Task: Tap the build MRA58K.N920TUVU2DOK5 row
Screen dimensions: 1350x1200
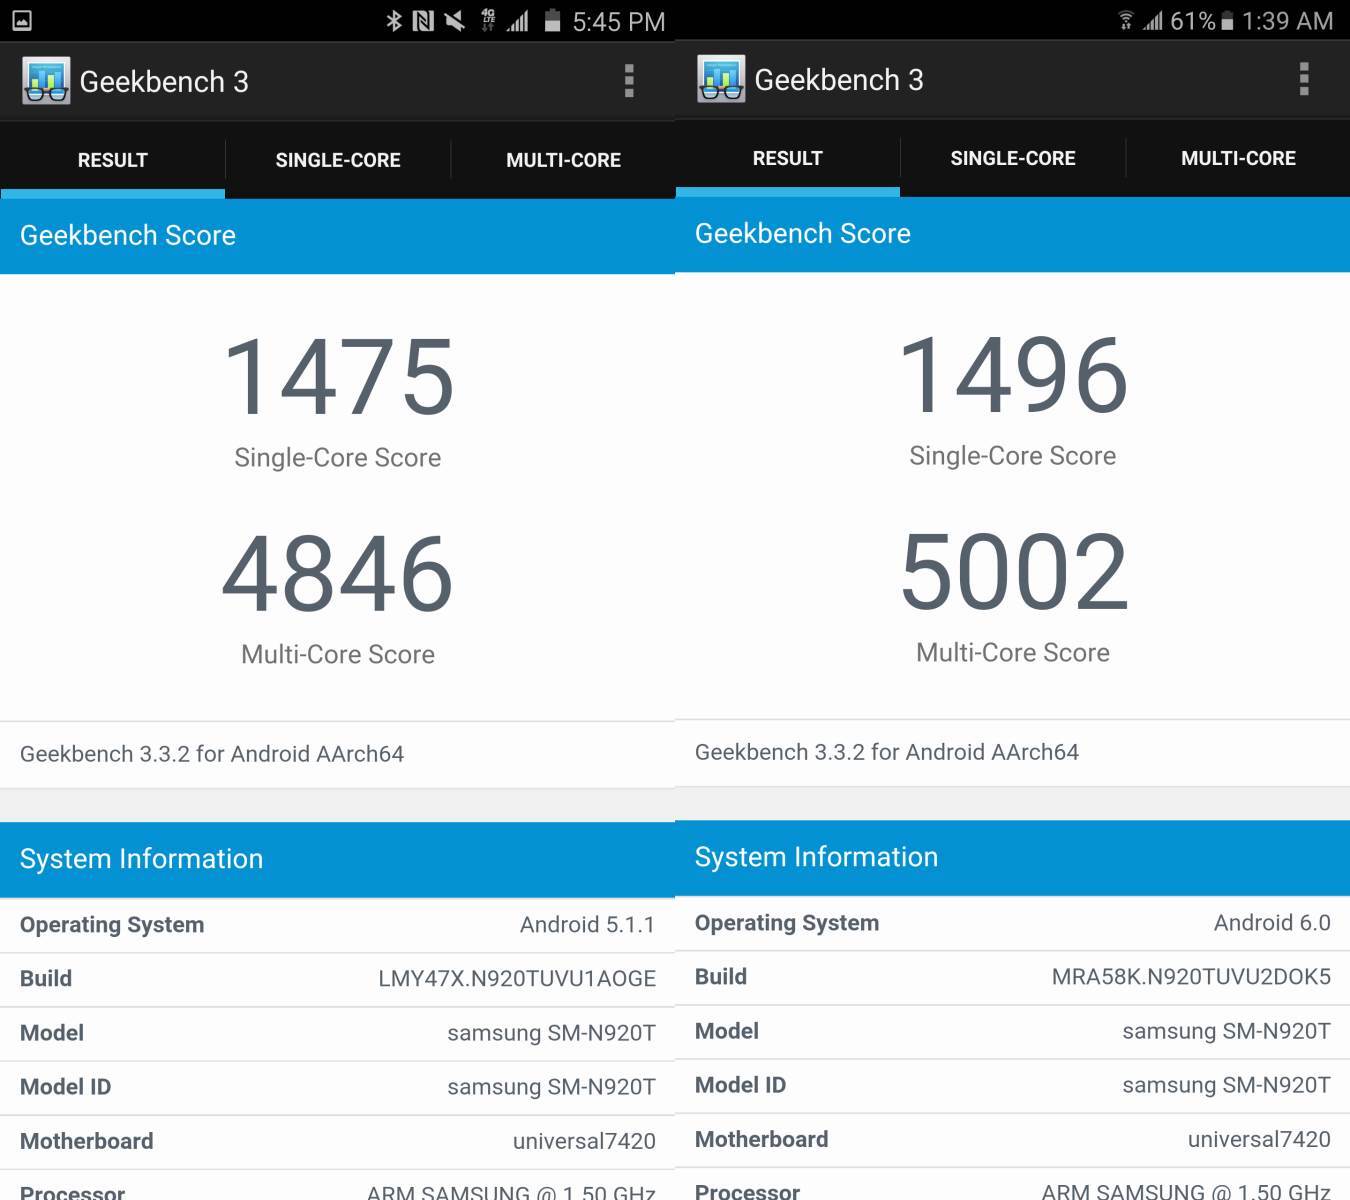Action: coord(1012,977)
